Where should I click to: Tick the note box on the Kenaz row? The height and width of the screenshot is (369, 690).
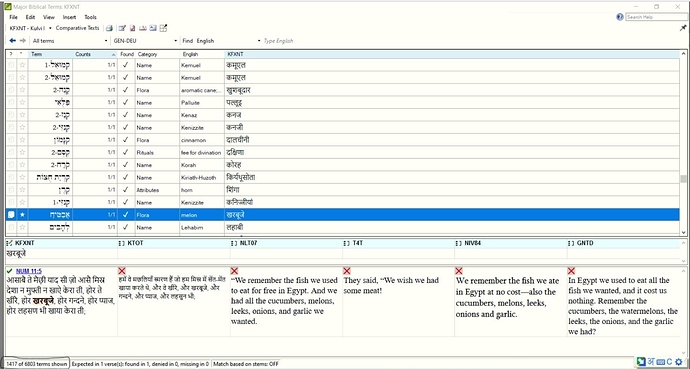[x=11, y=115]
